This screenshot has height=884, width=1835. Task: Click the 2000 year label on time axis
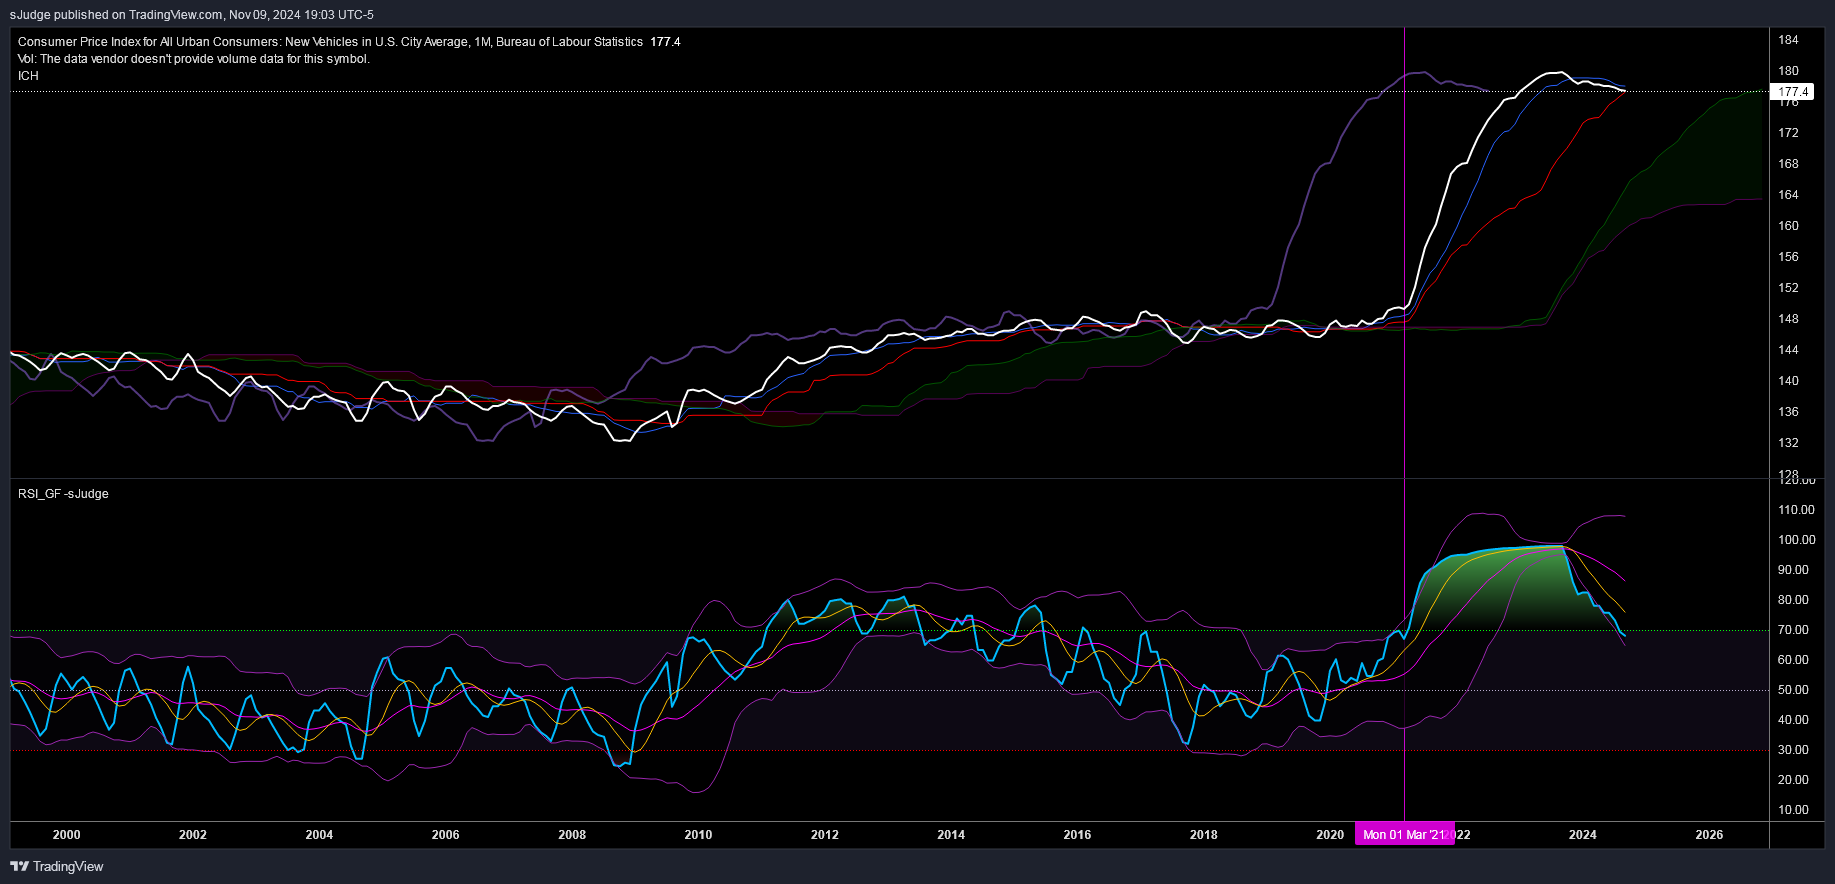tap(67, 835)
